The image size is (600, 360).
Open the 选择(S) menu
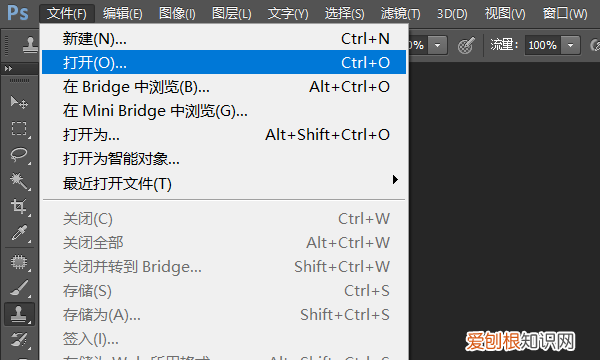pos(344,14)
